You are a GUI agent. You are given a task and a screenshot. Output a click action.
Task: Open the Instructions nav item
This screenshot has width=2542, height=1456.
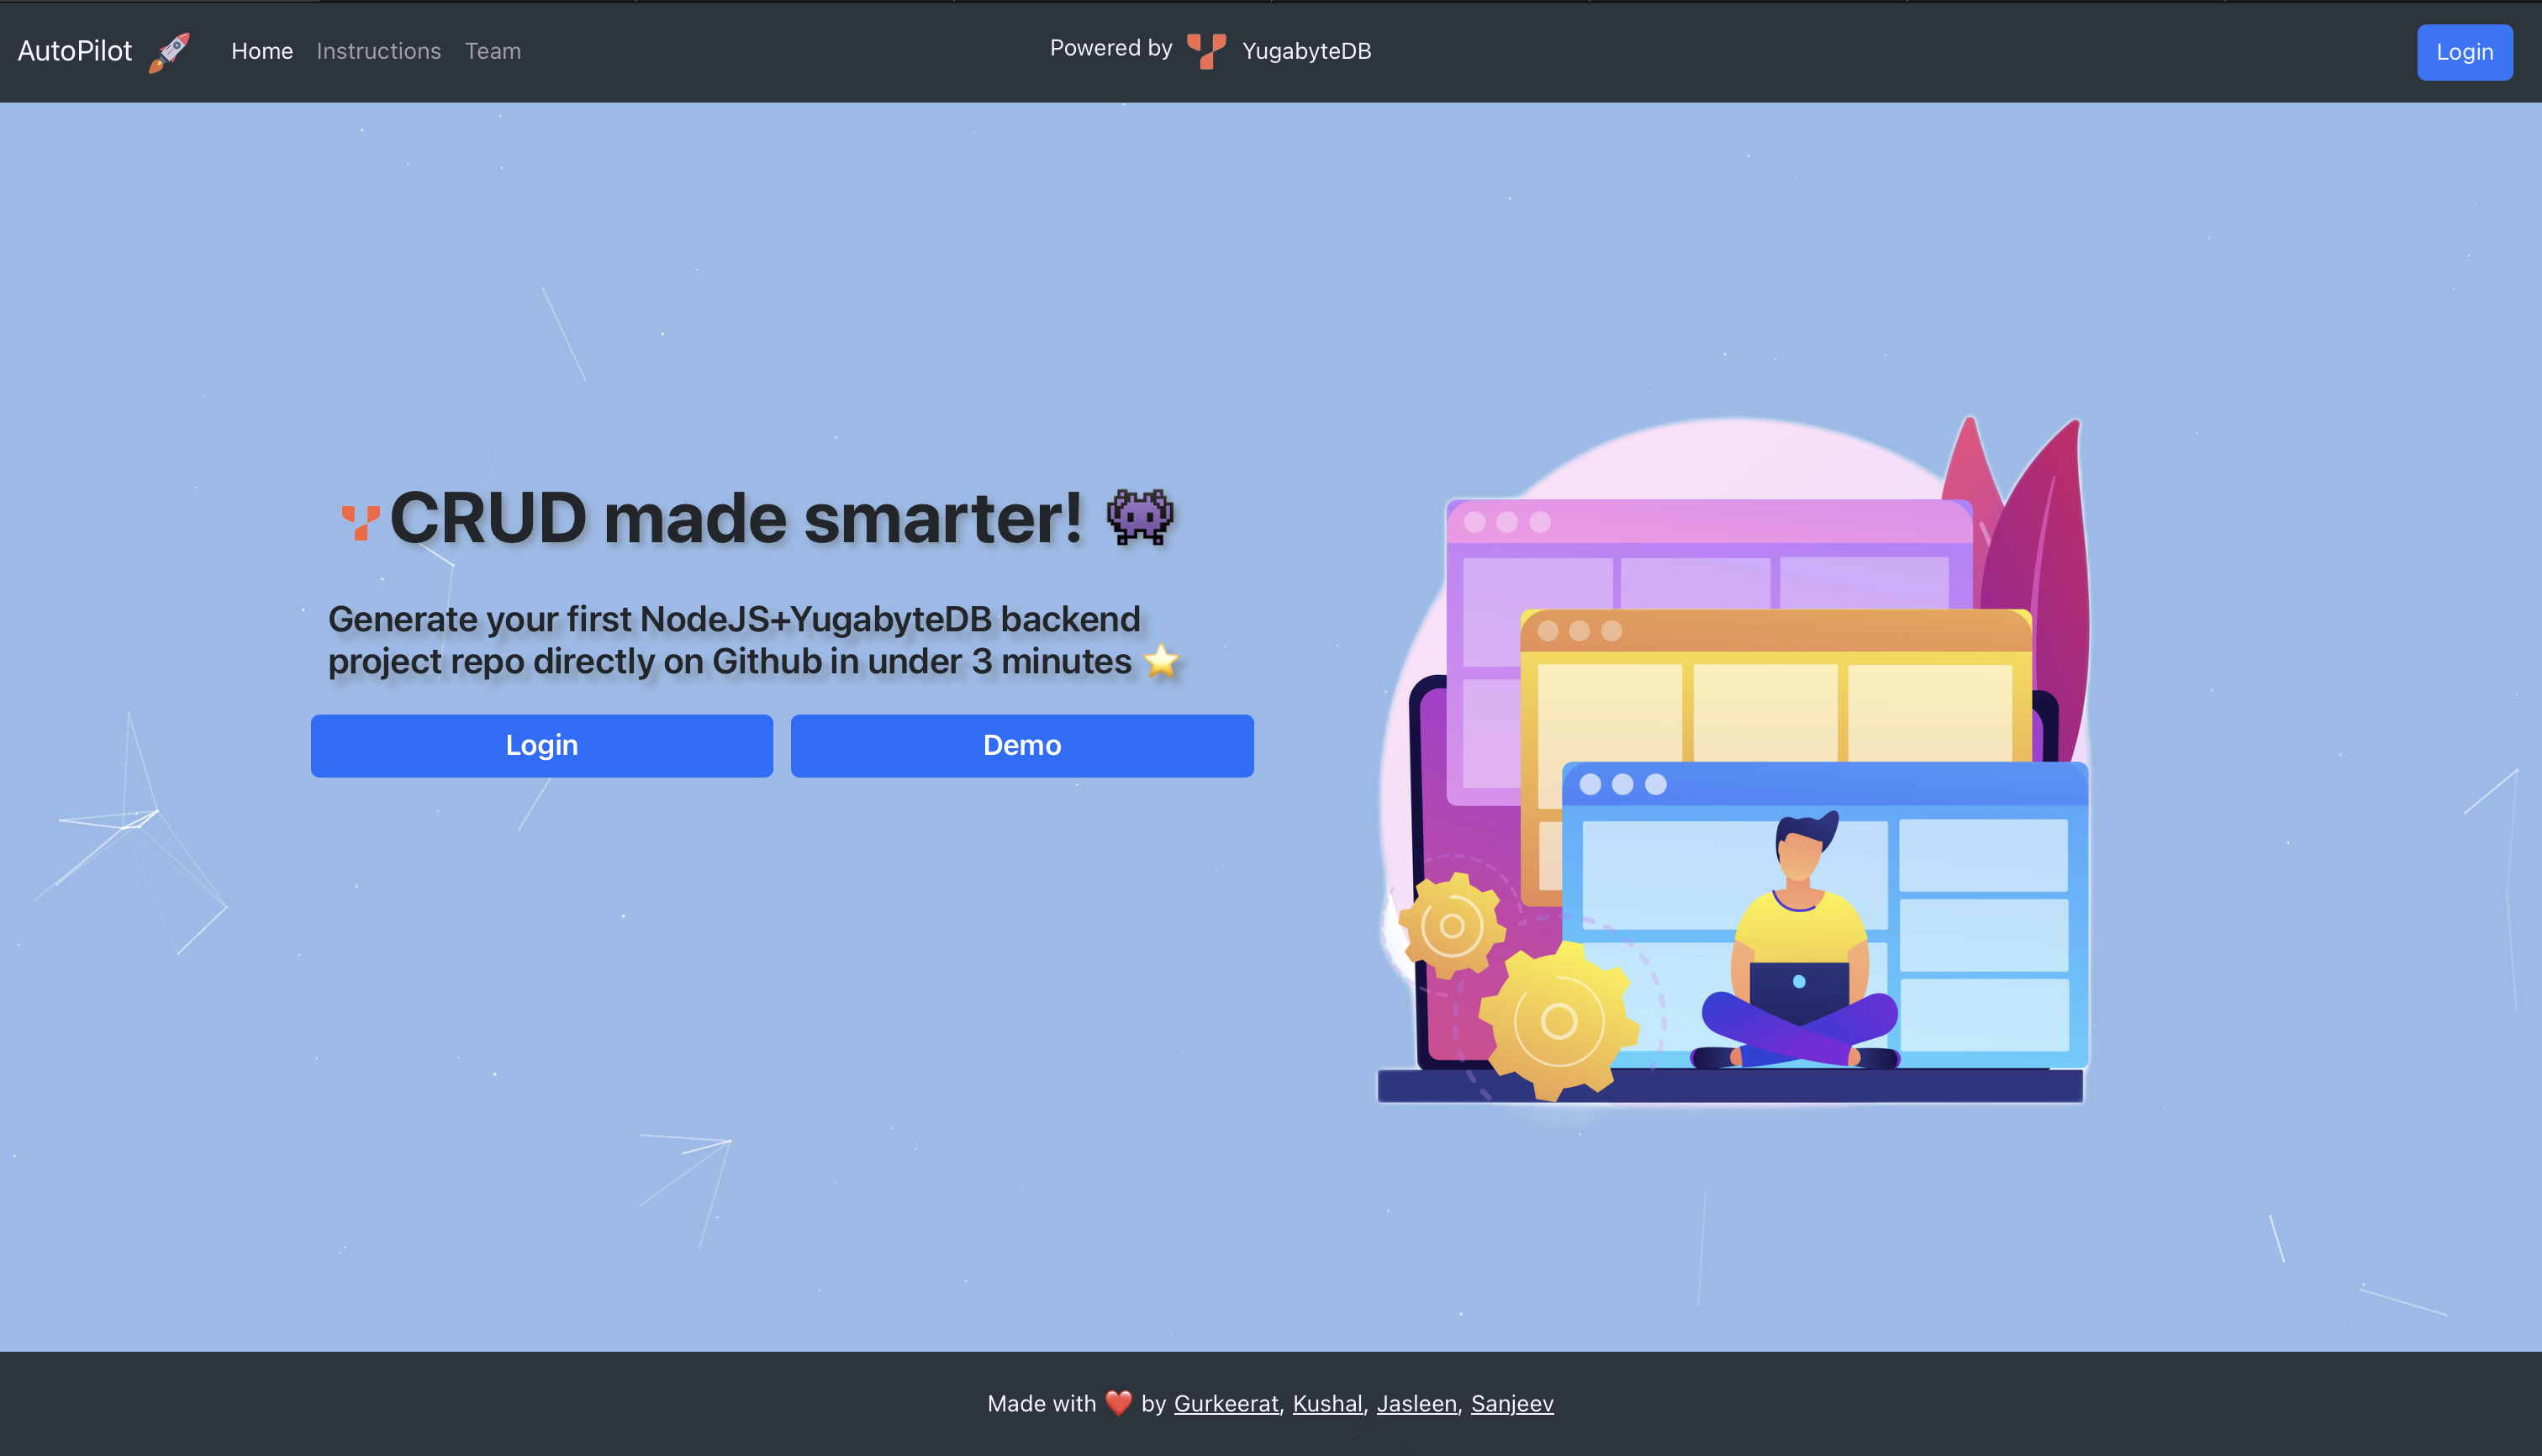coord(378,51)
